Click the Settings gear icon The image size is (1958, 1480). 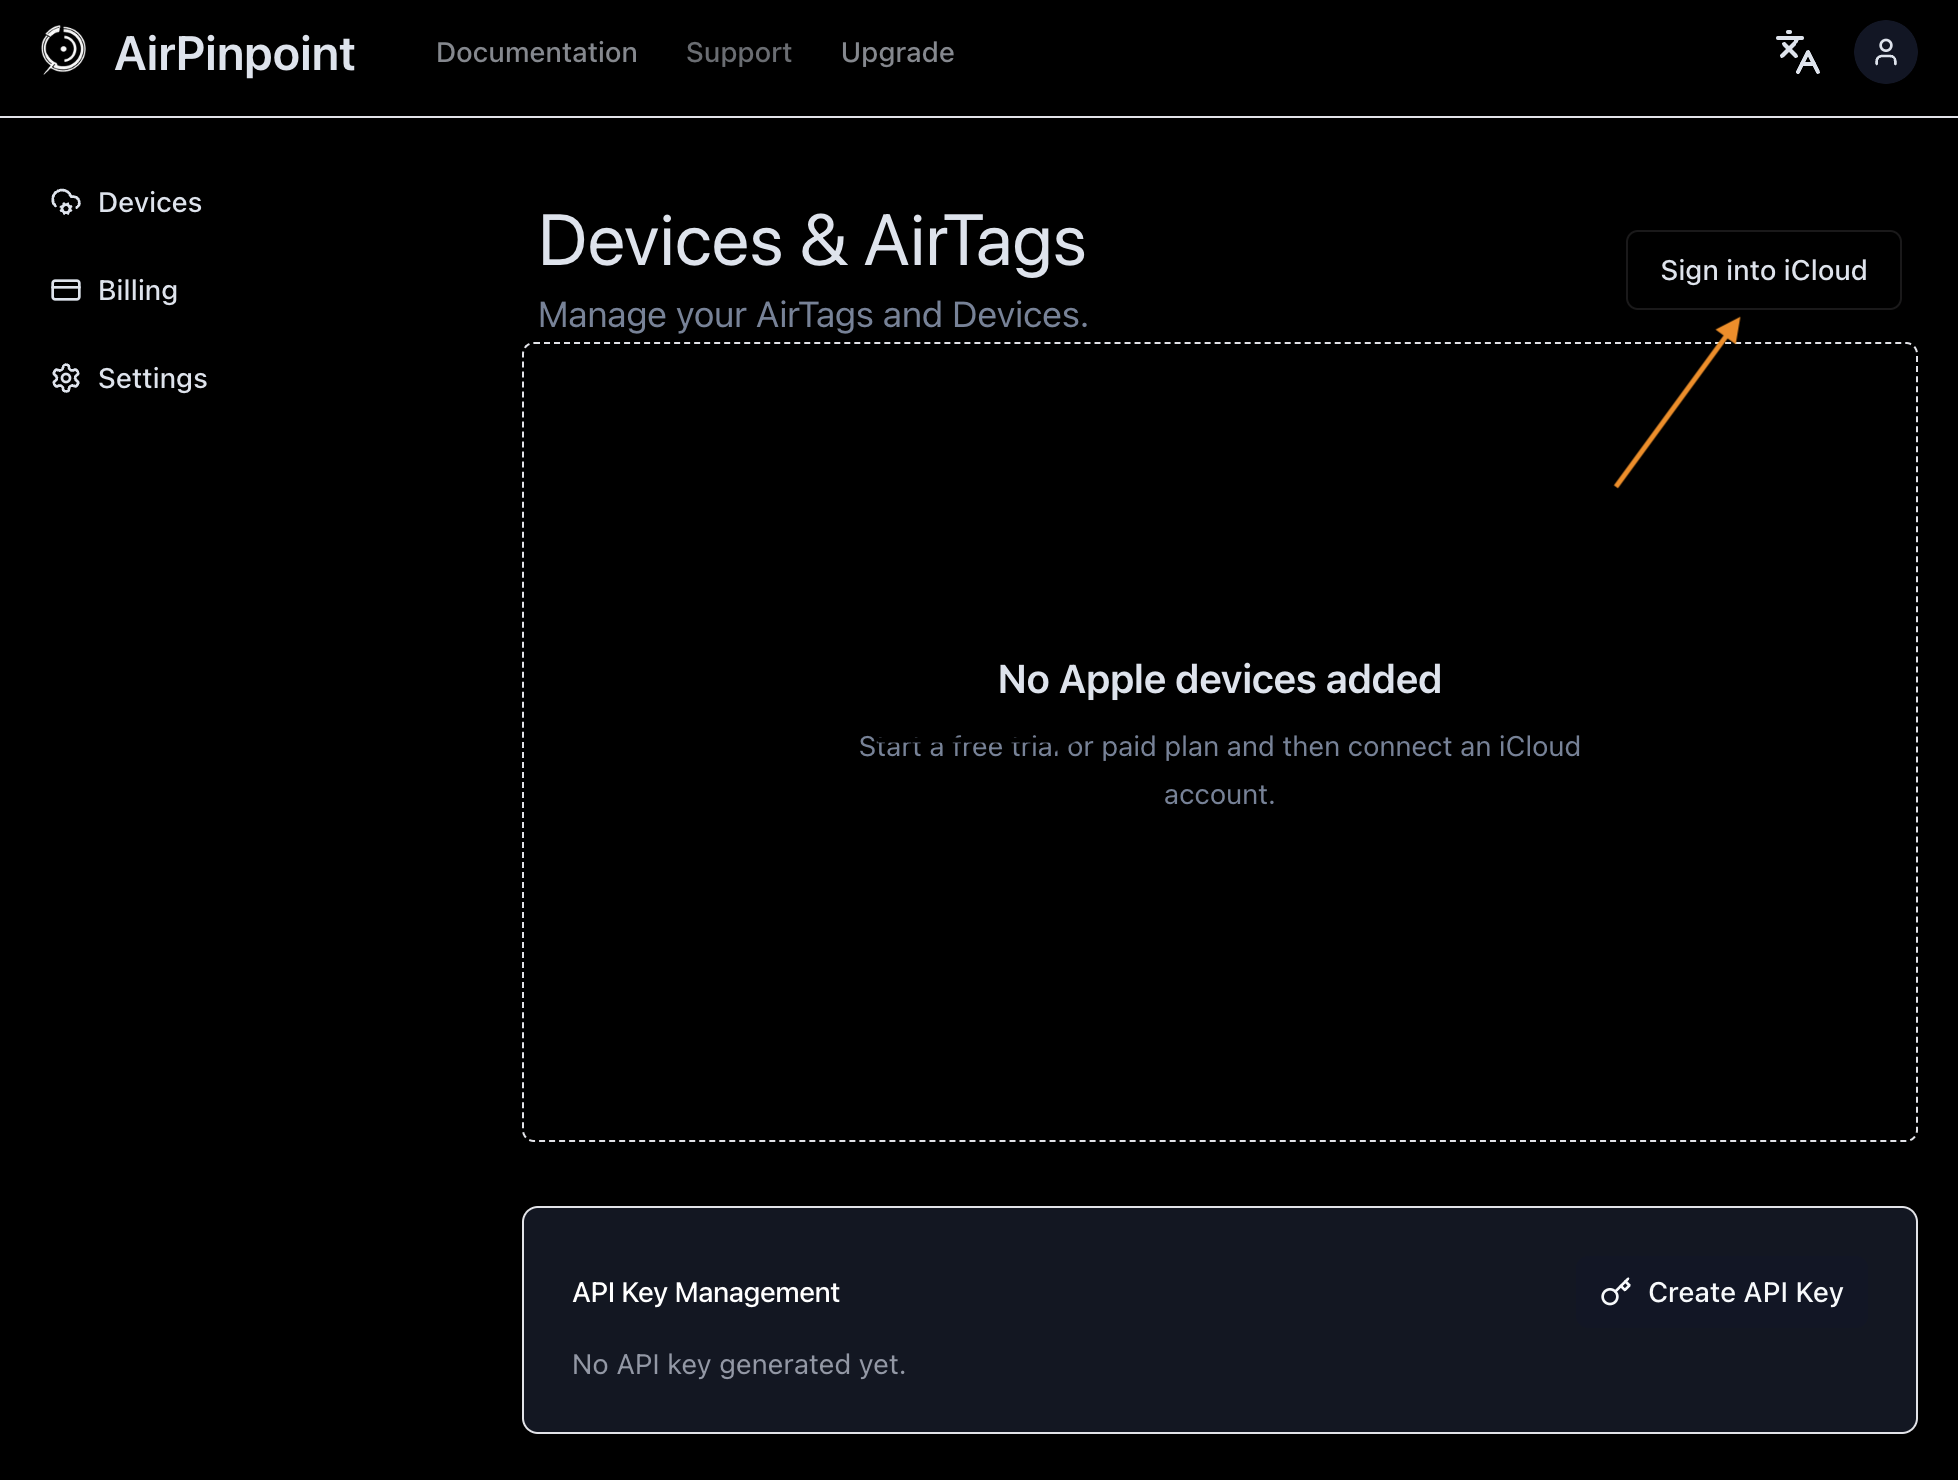coord(66,378)
